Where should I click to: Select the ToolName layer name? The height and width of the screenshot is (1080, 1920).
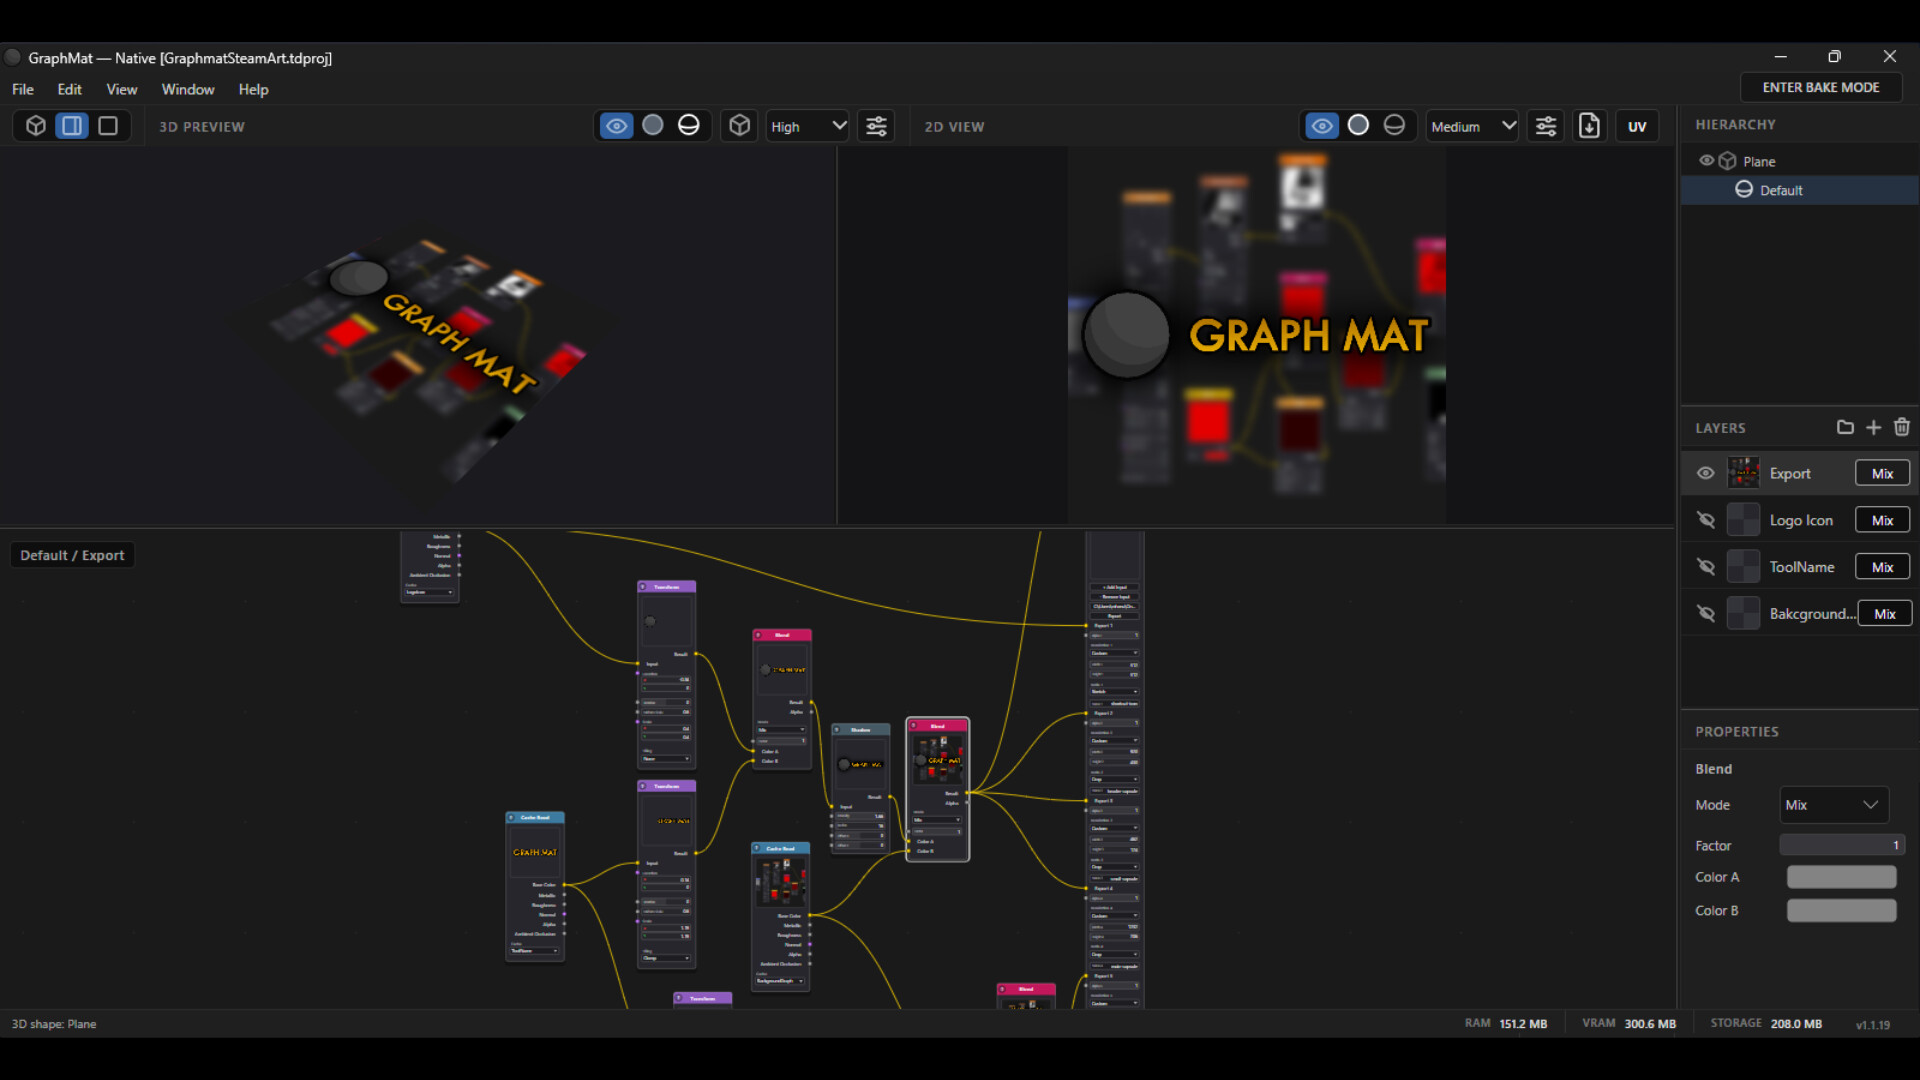[1802, 567]
